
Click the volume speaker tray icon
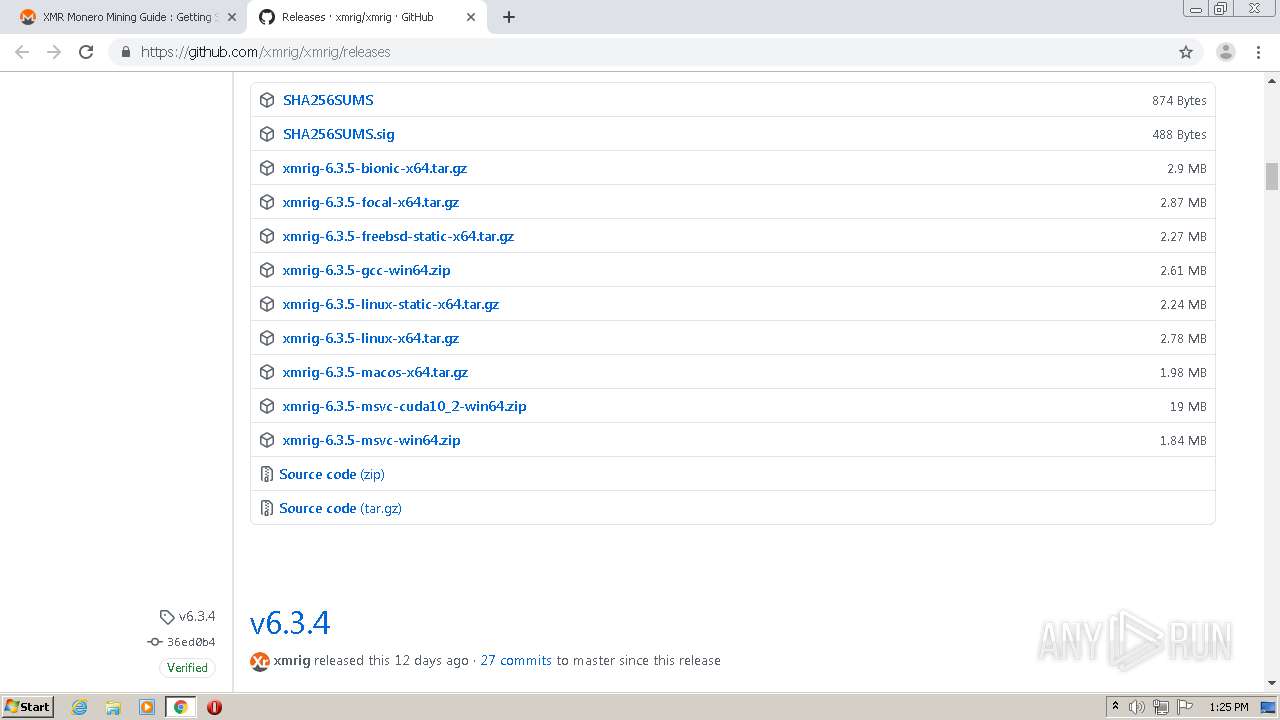(1137, 707)
